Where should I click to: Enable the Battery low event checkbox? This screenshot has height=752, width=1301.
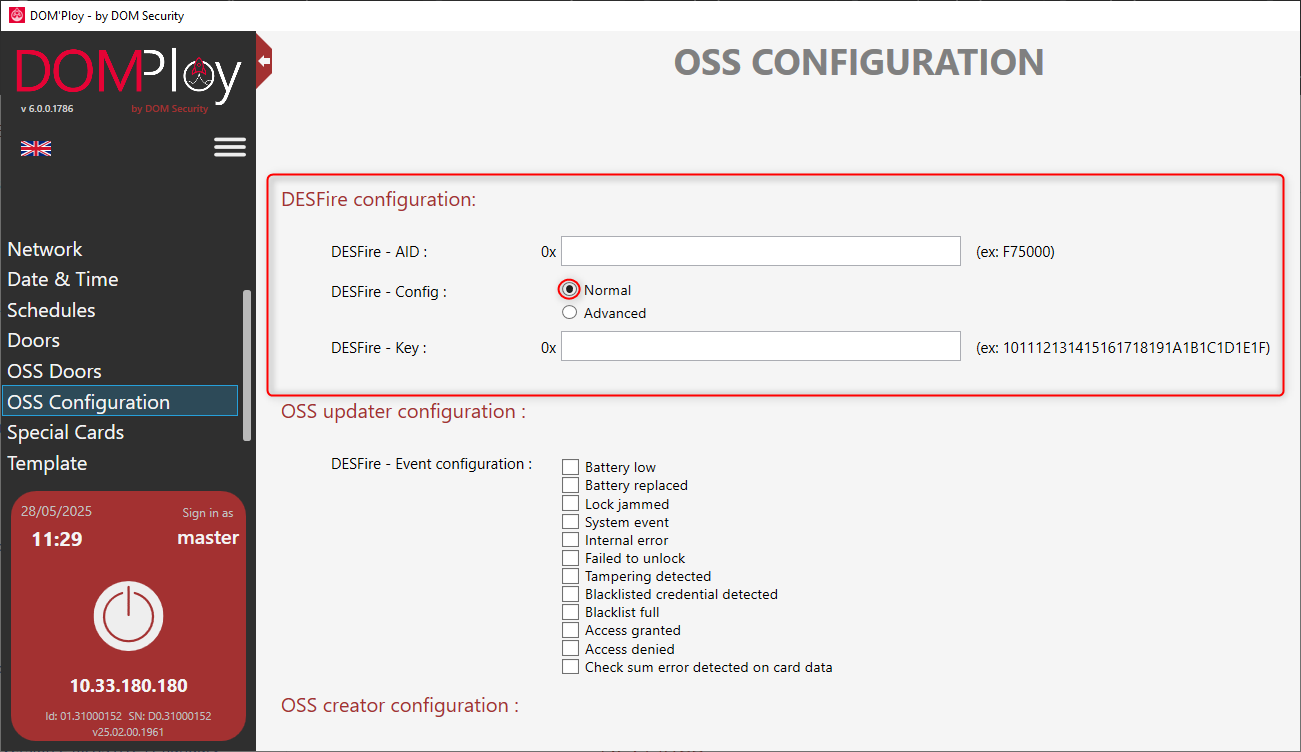pyautogui.click(x=570, y=467)
